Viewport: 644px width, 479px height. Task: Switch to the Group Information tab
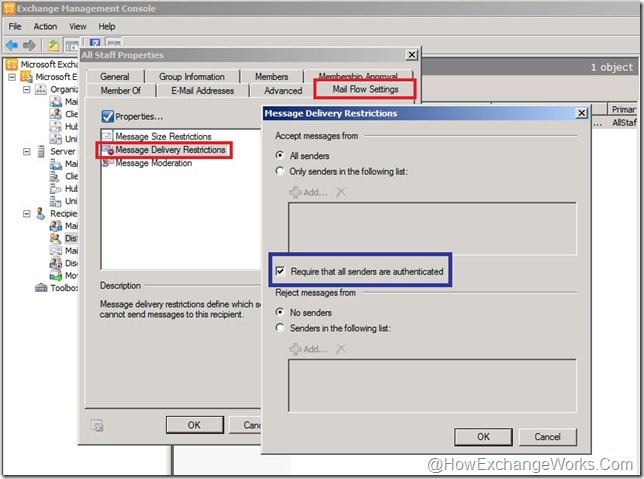[x=192, y=76]
